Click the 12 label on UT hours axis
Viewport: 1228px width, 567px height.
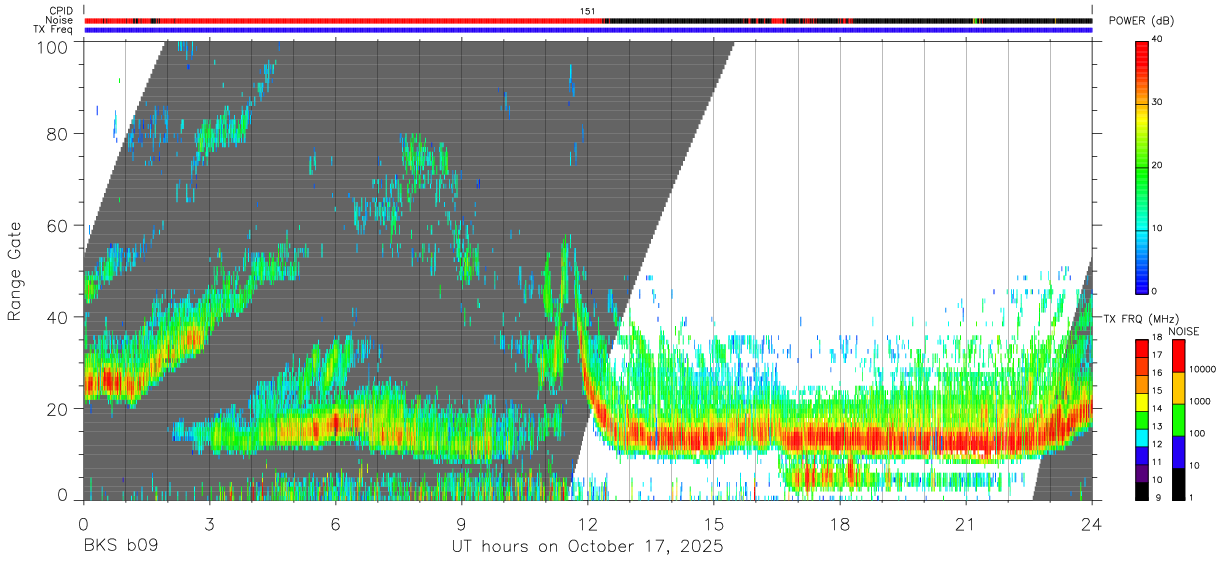587,524
